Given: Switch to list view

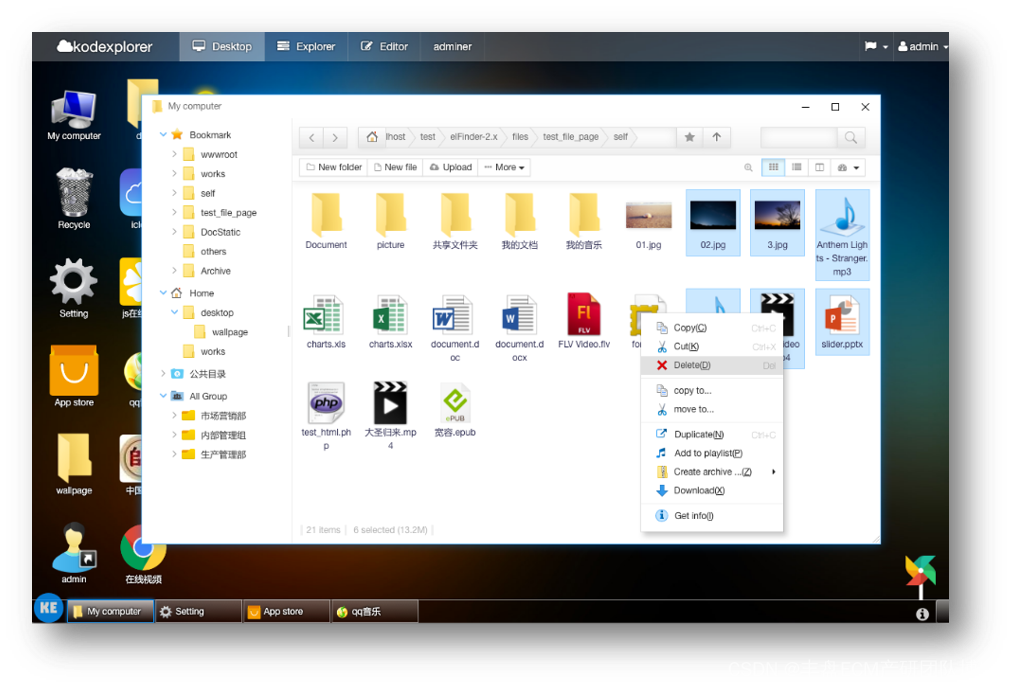Looking at the screenshot, I should [797, 168].
